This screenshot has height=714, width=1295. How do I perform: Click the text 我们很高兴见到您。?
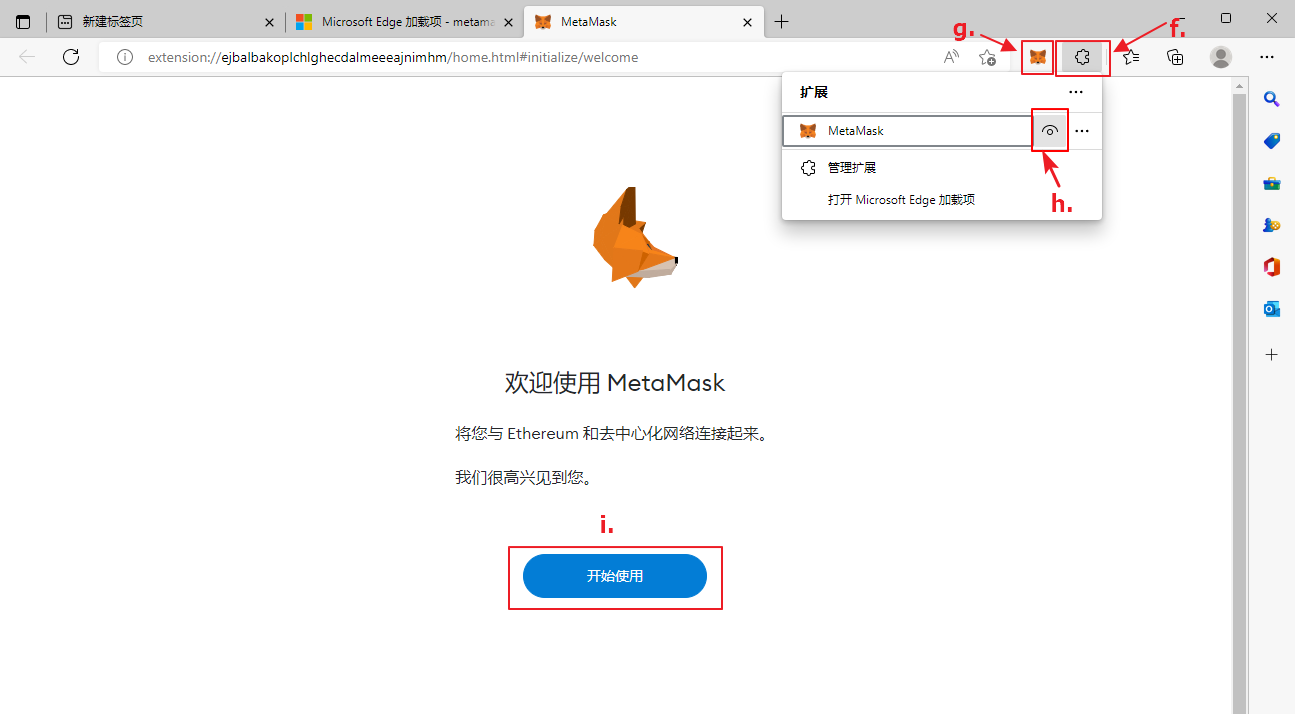(525, 478)
